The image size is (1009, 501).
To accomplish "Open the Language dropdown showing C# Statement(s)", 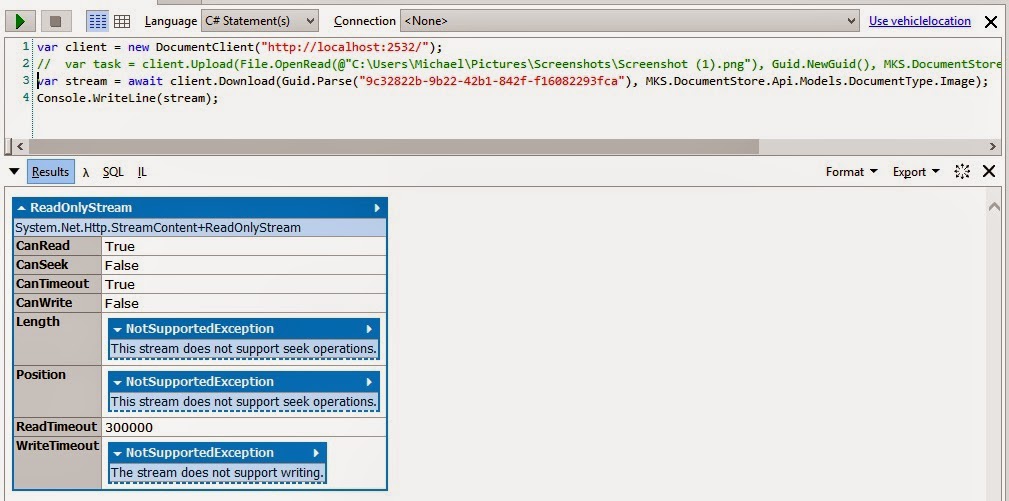I will pos(260,21).
